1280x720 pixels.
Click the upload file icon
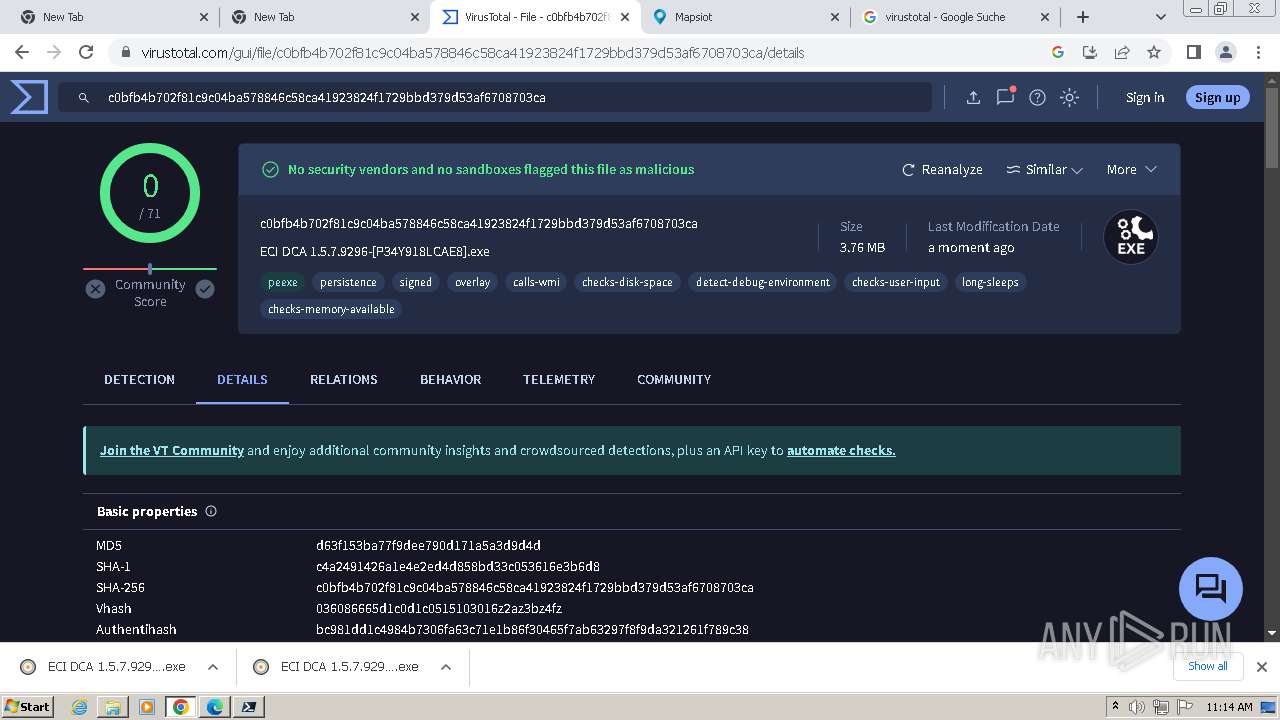973,97
